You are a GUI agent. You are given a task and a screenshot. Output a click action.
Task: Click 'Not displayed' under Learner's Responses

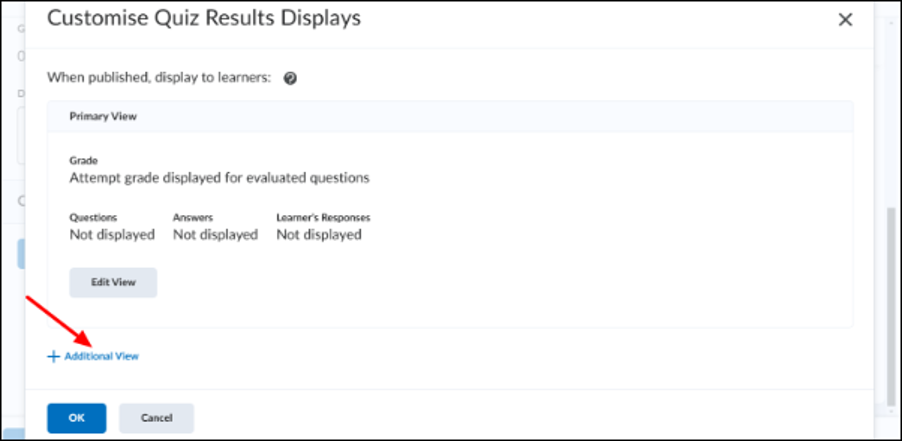pyautogui.click(x=319, y=235)
